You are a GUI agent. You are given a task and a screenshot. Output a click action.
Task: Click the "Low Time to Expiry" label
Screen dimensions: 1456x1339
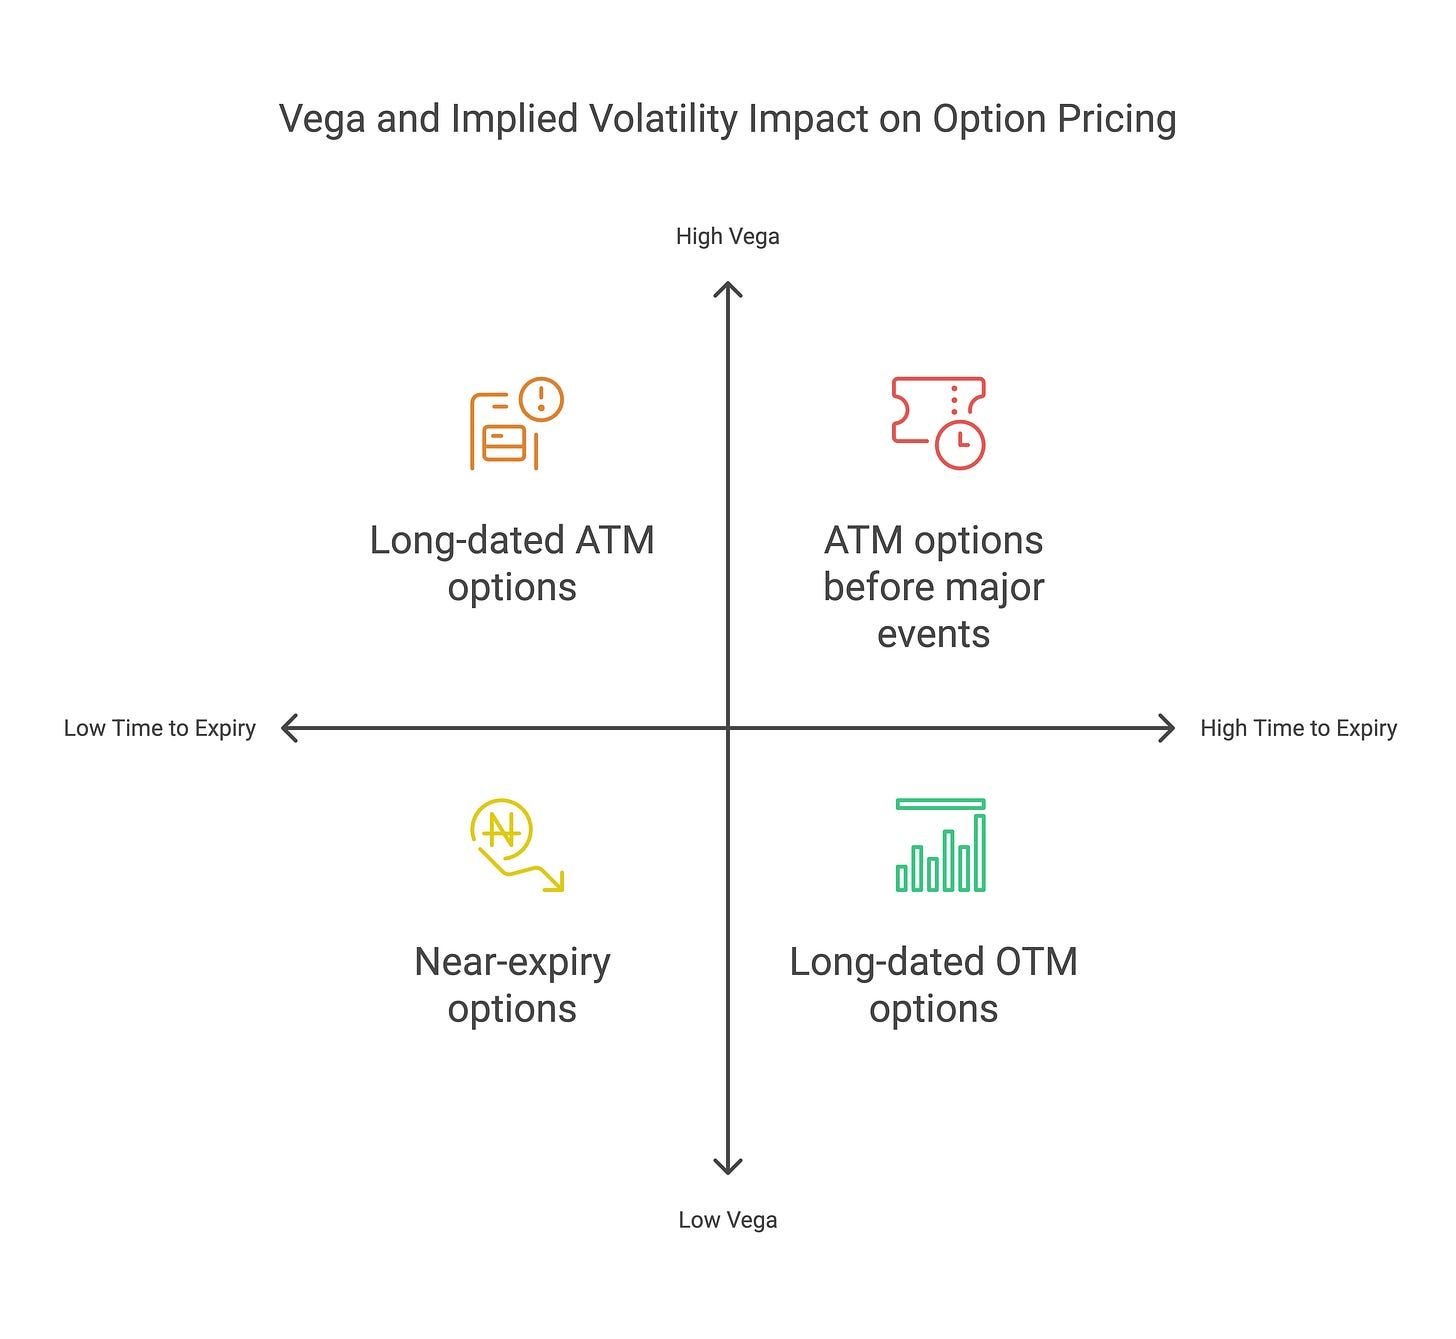[x=160, y=728]
